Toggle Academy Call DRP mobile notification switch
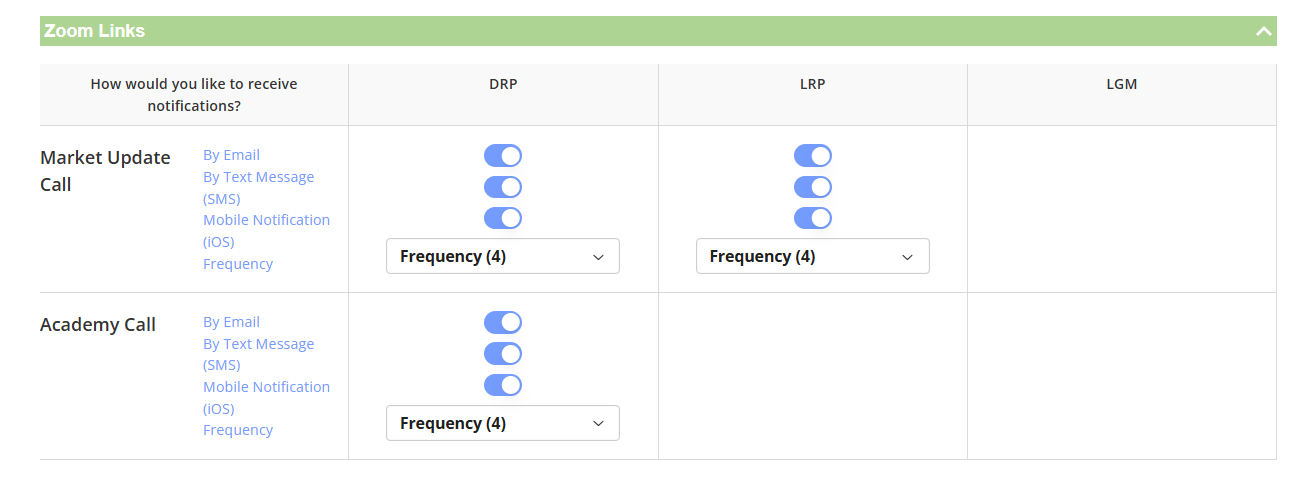1308x479 pixels. [503, 385]
